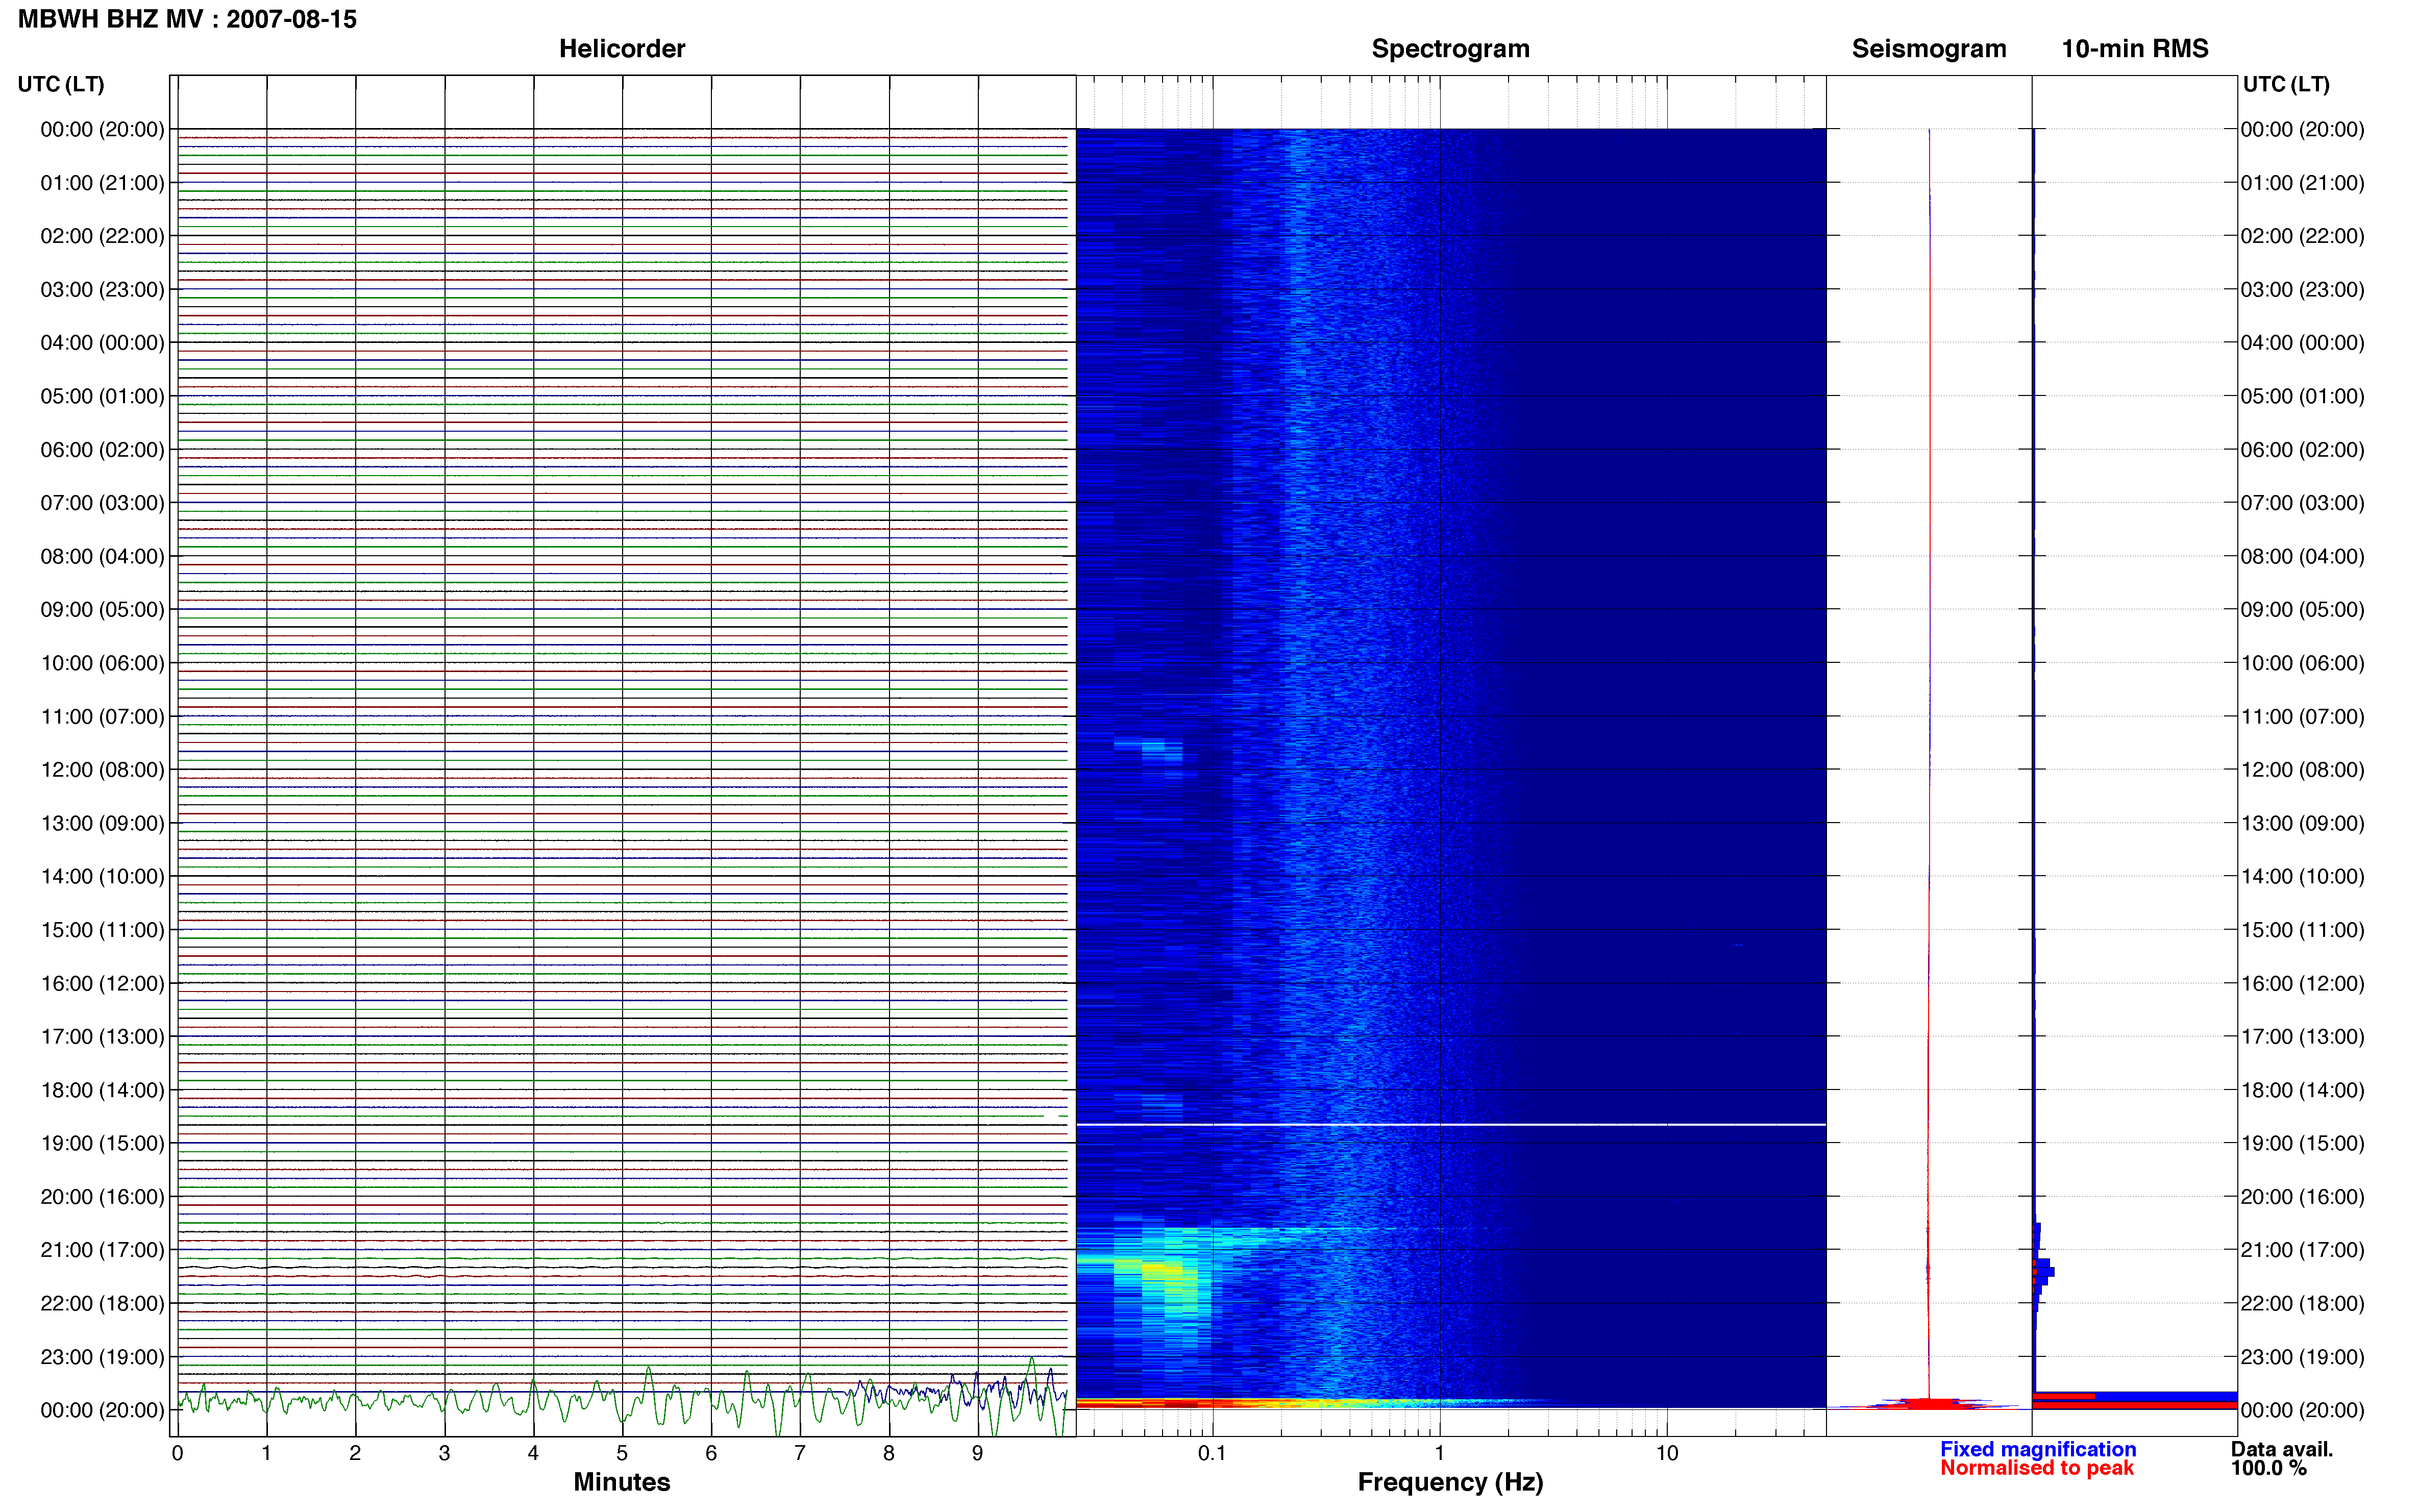Screen dimensions: 2419x1512
Task: Click the left '03:00 (23:00)' time label
Action: [102, 290]
